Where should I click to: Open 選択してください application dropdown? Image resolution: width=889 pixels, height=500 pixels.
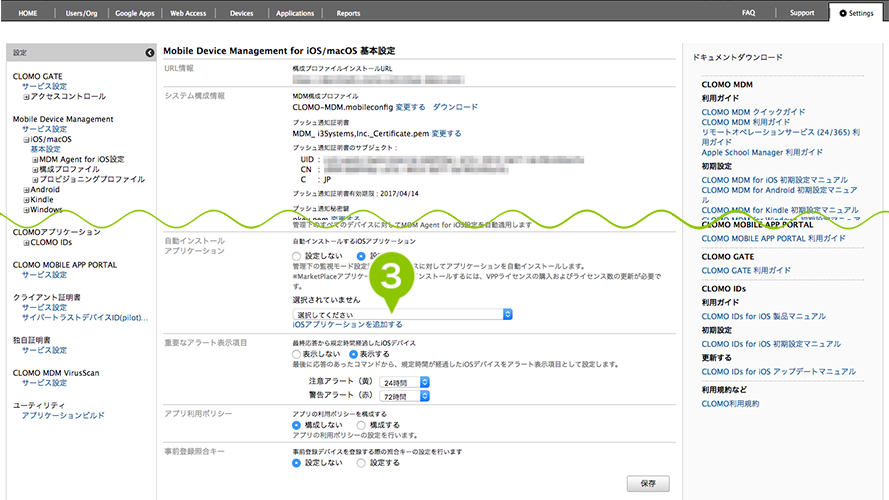pos(402,314)
